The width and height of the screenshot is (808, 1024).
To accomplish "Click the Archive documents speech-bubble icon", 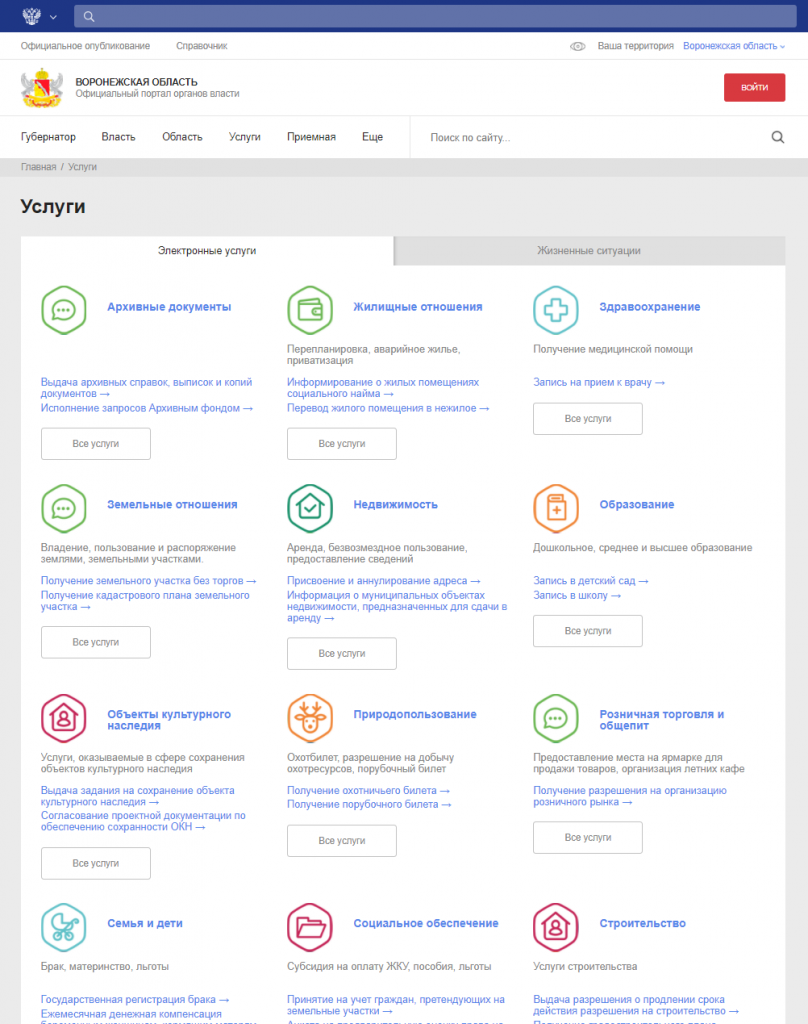I will click(64, 310).
